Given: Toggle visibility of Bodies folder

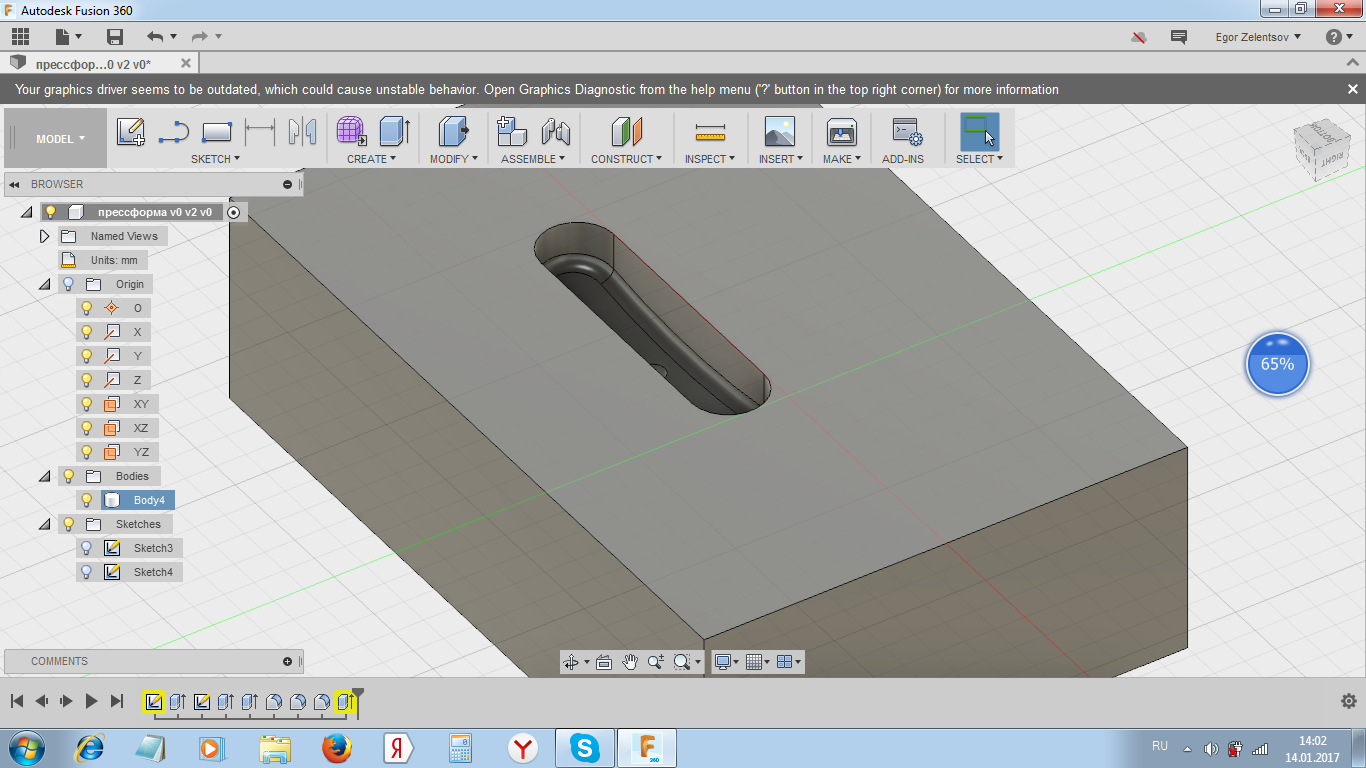Looking at the screenshot, I should pyautogui.click(x=68, y=476).
